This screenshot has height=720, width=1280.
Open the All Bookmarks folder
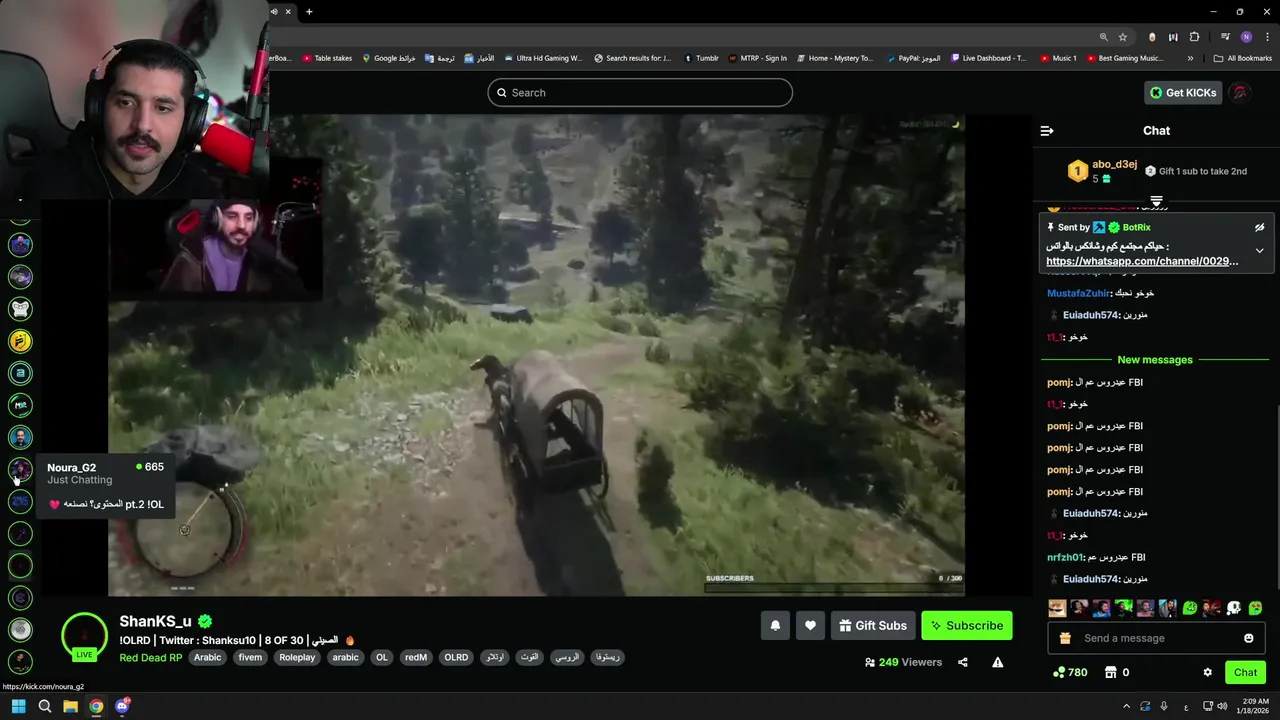pyautogui.click(x=1242, y=58)
